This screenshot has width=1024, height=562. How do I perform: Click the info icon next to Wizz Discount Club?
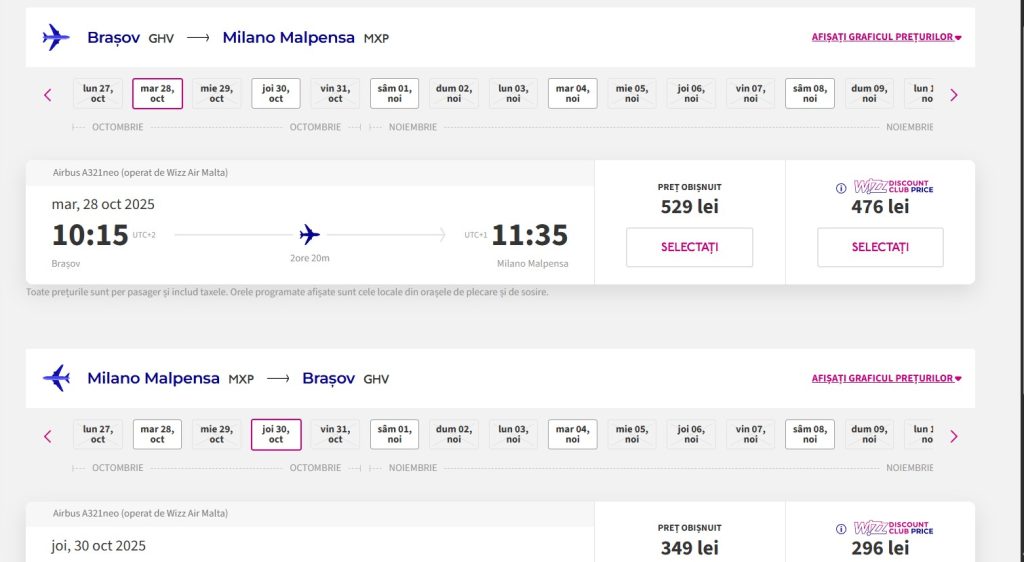click(x=840, y=187)
